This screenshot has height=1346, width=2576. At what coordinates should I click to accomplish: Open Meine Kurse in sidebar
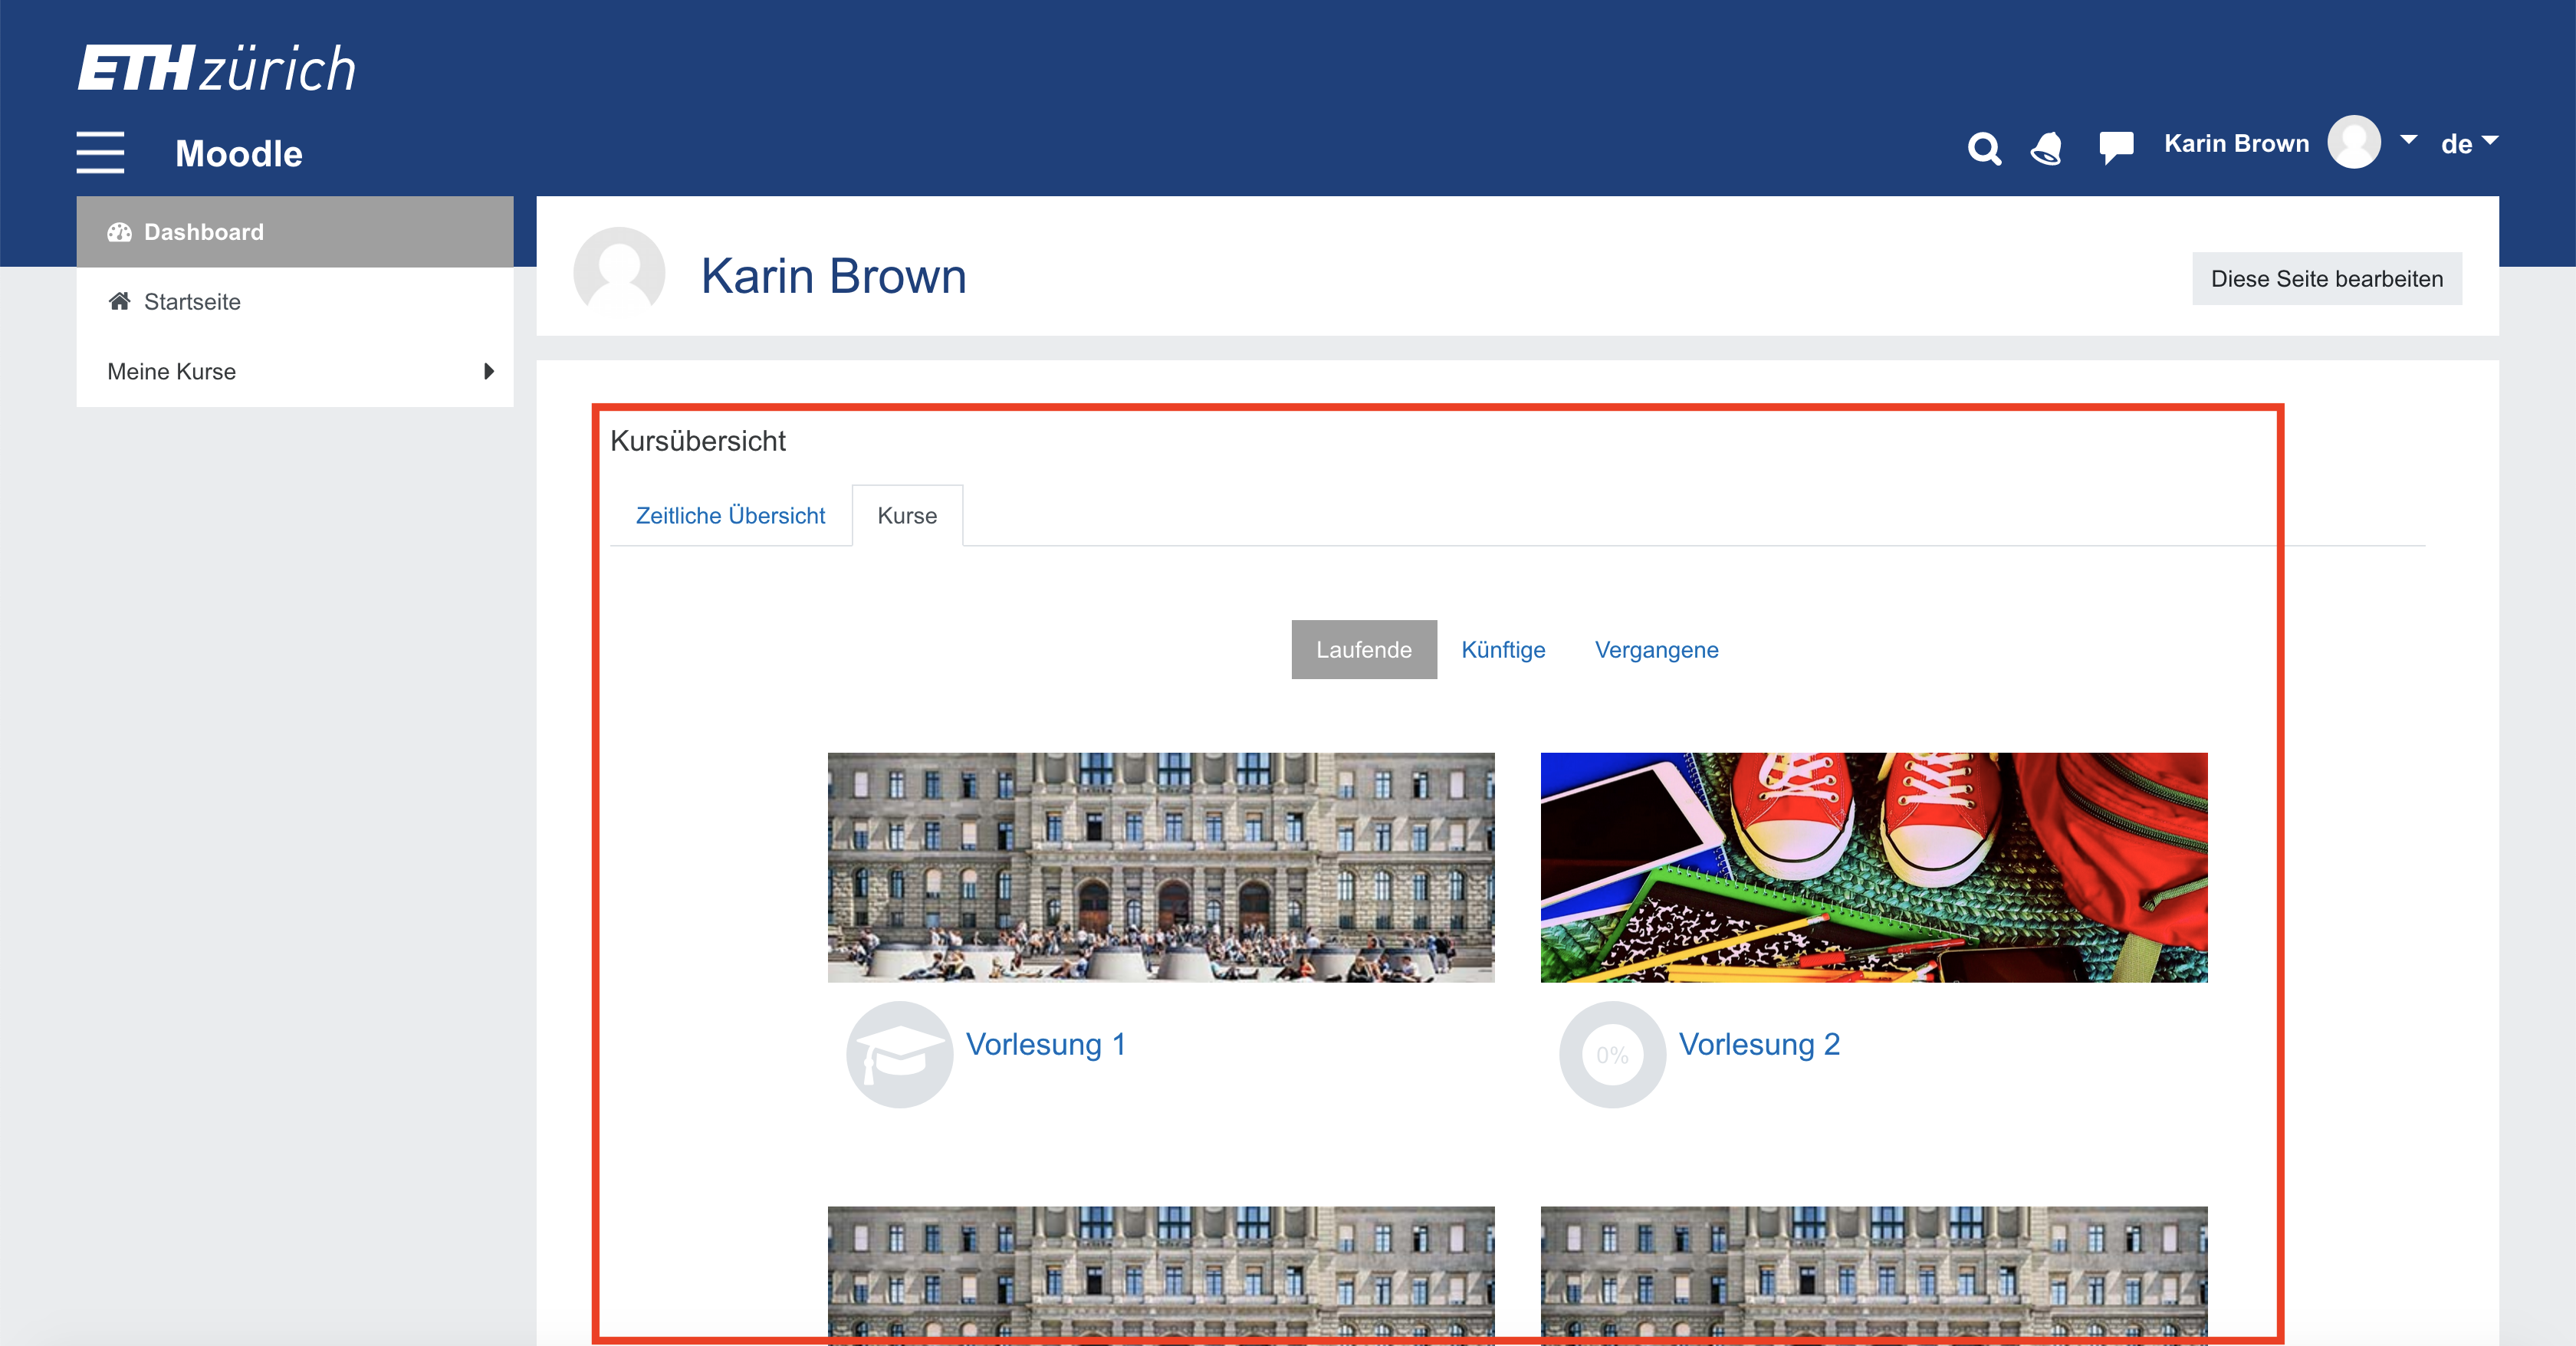(x=295, y=371)
